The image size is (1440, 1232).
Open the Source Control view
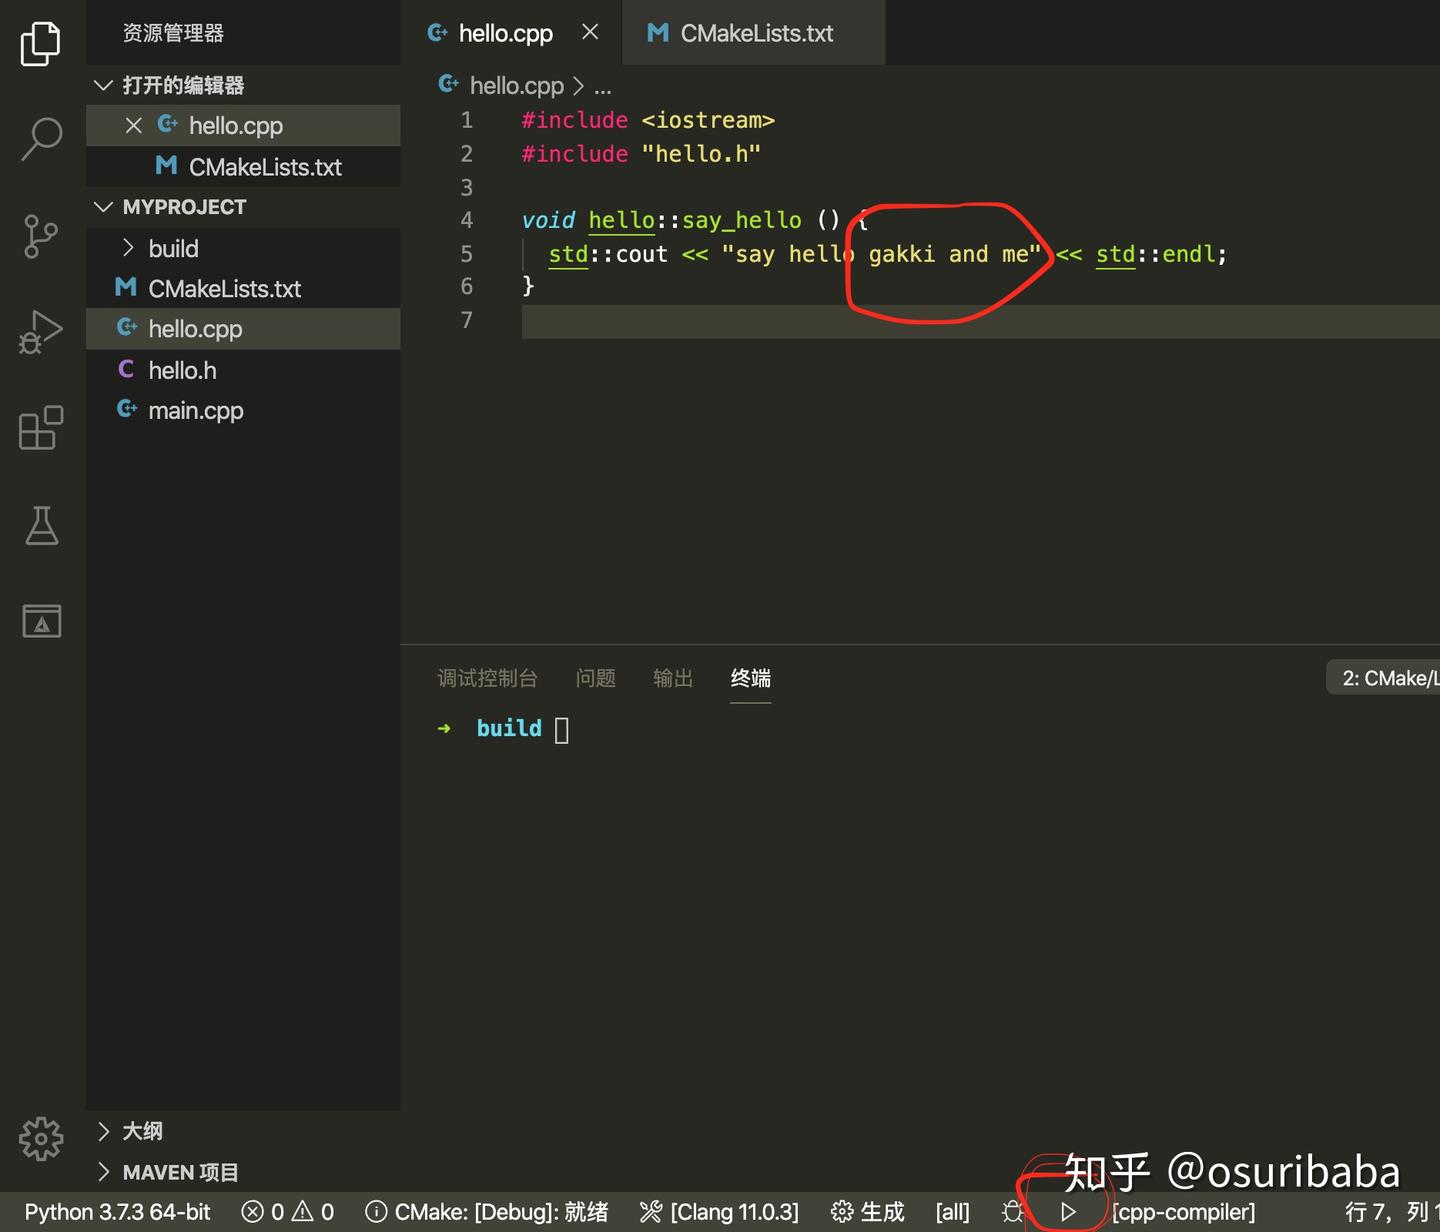click(x=40, y=236)
